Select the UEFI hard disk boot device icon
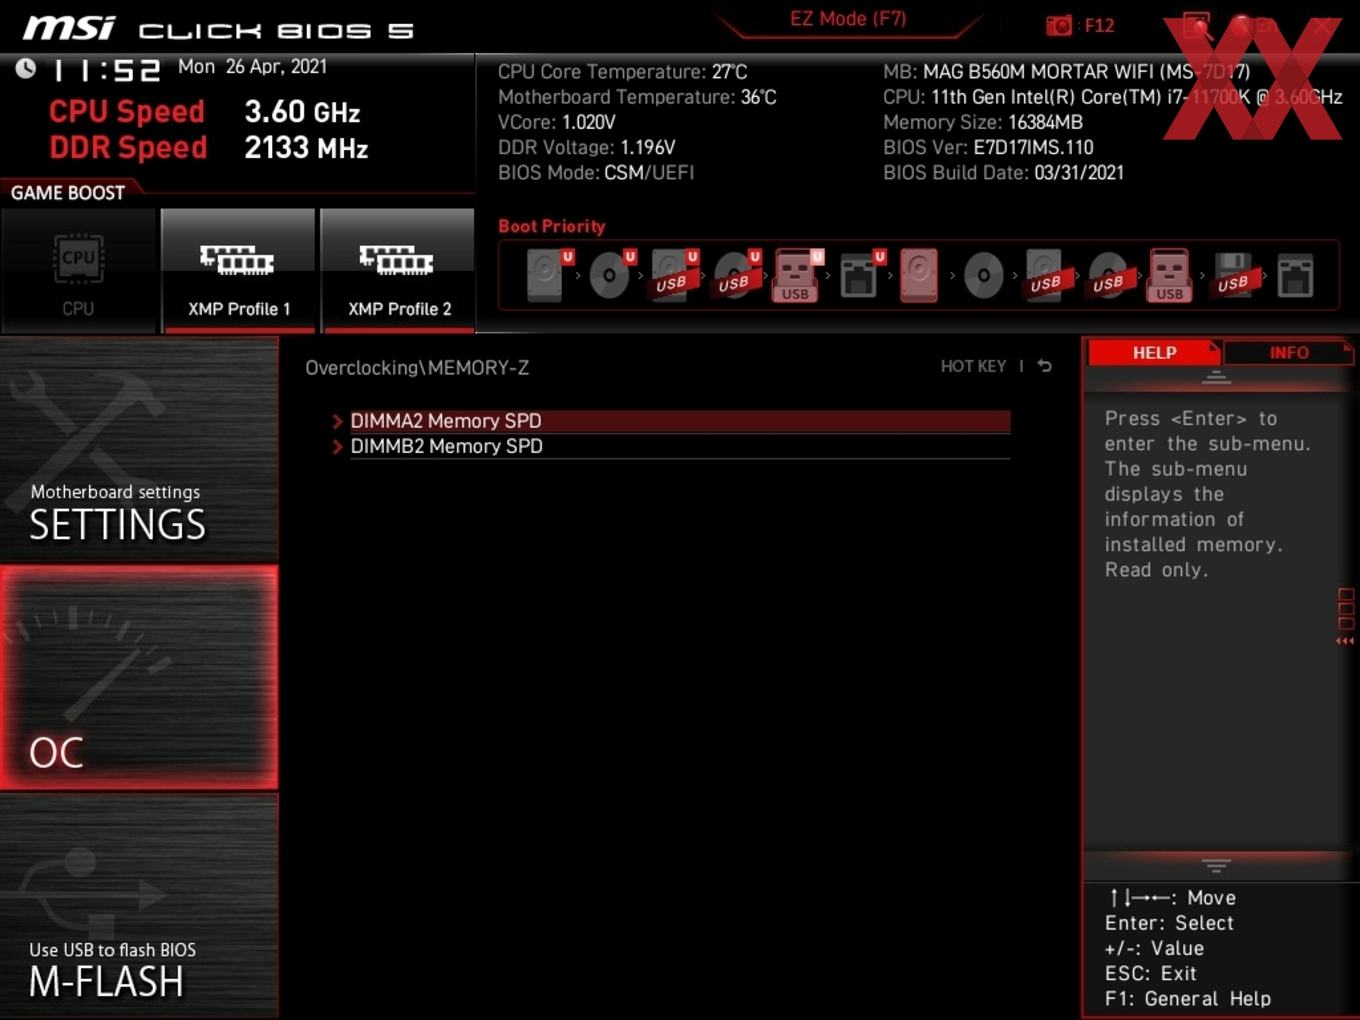Image resolution: width=1360 pixels, height=1020 pixels. click(x=548, y=275)
